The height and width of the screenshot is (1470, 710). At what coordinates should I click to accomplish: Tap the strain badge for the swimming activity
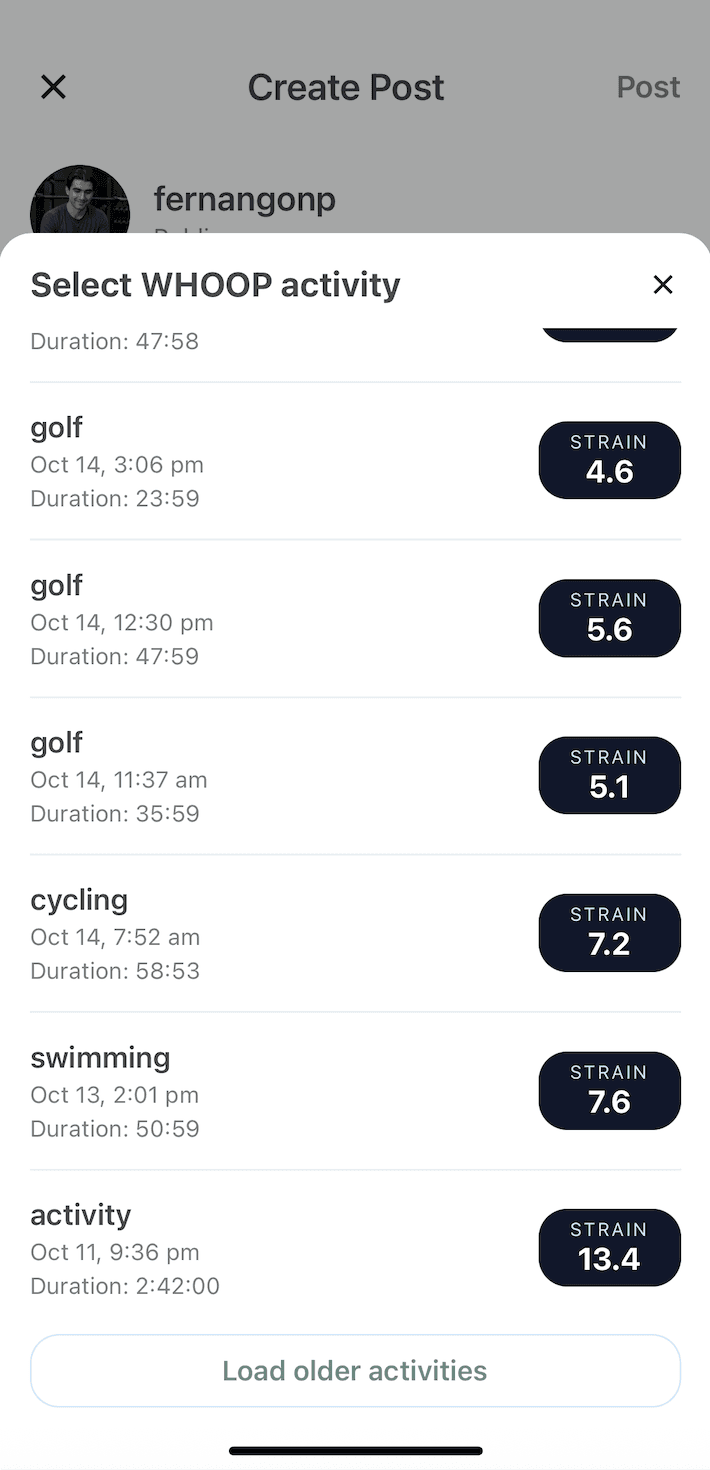tap(609, 1090)
